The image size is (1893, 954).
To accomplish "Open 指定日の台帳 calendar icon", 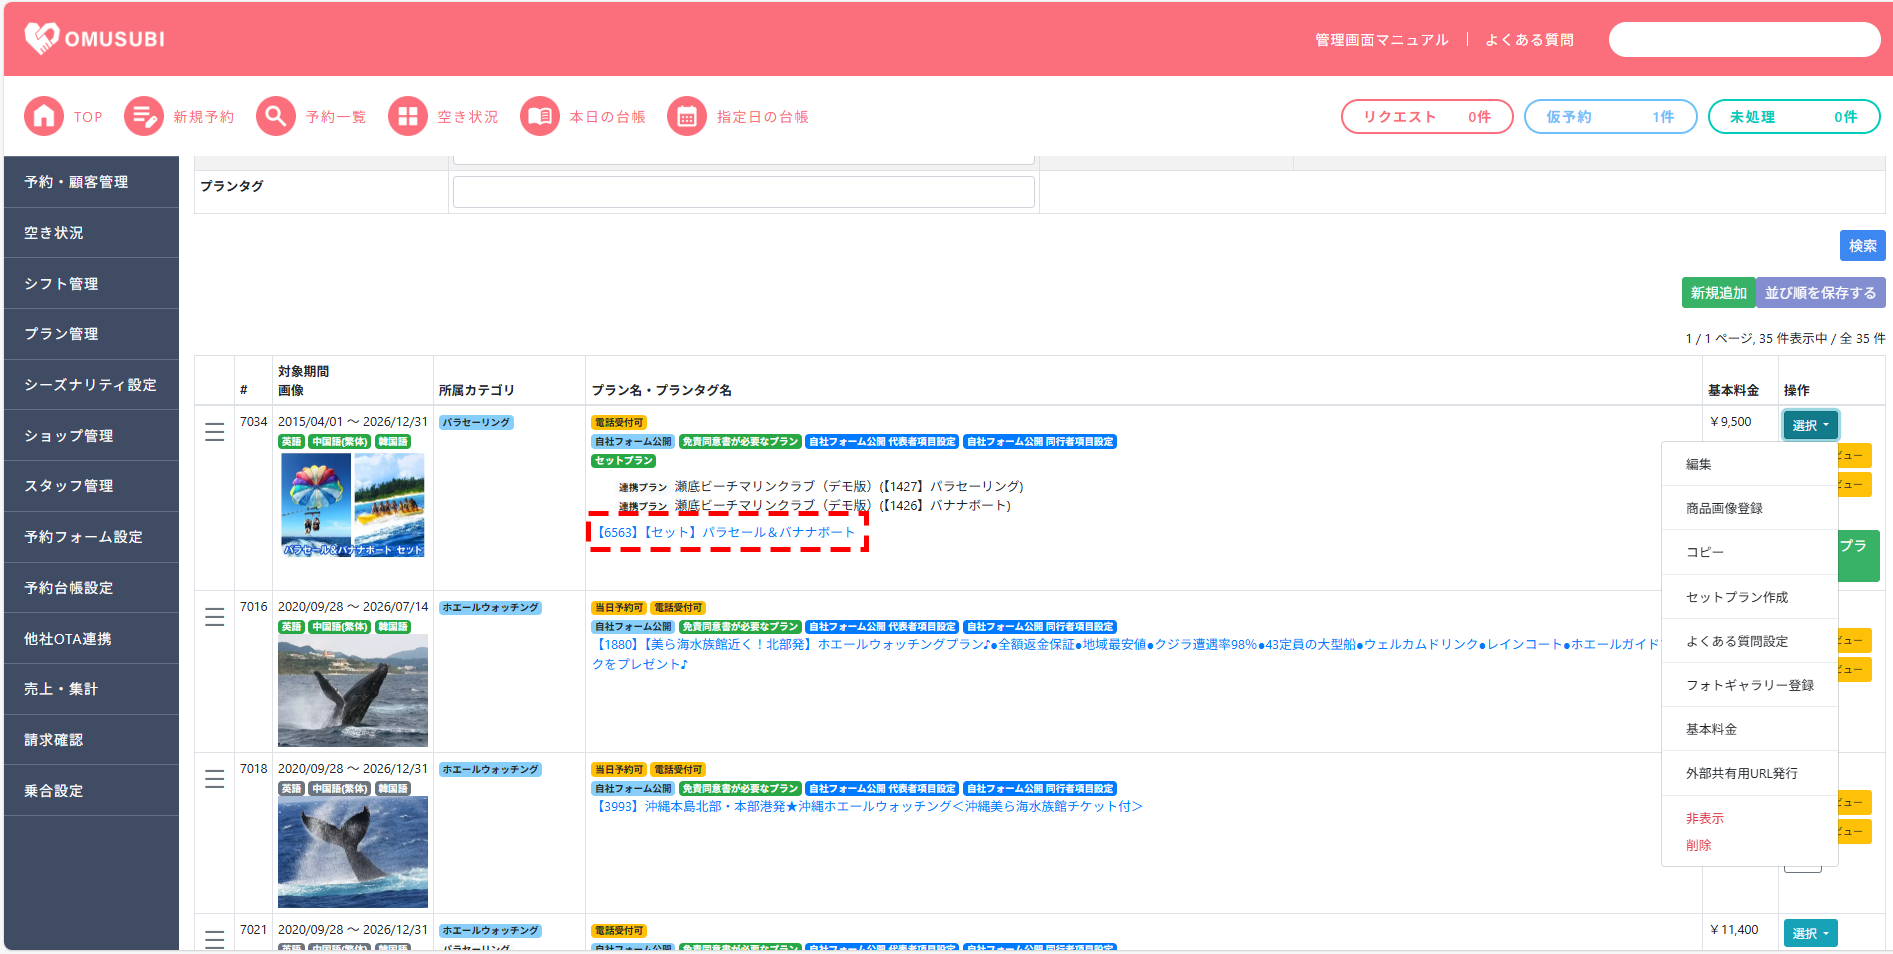I will pos(687,117).
